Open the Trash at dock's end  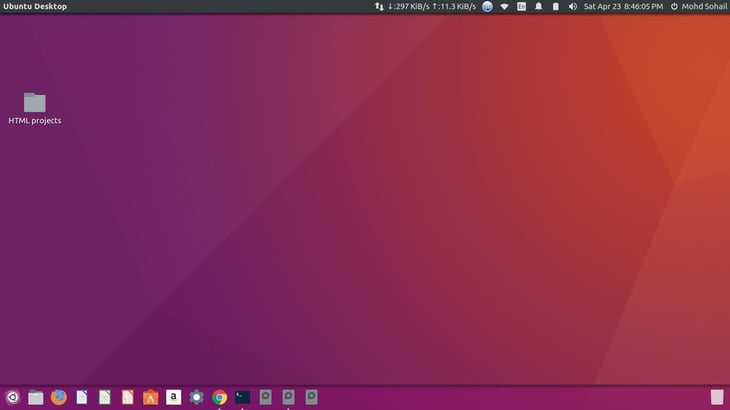pos(717,397)
